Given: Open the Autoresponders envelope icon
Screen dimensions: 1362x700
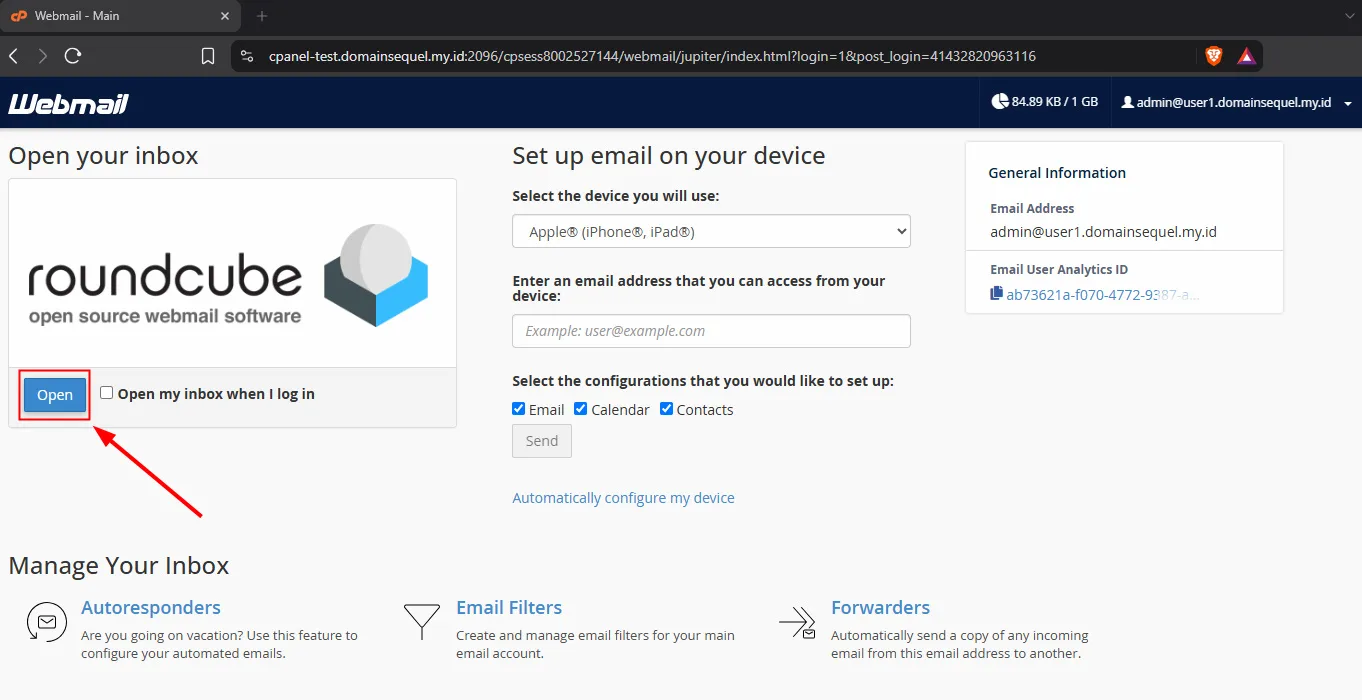Looking at the screenshot, I should click(x=46, y=622).
